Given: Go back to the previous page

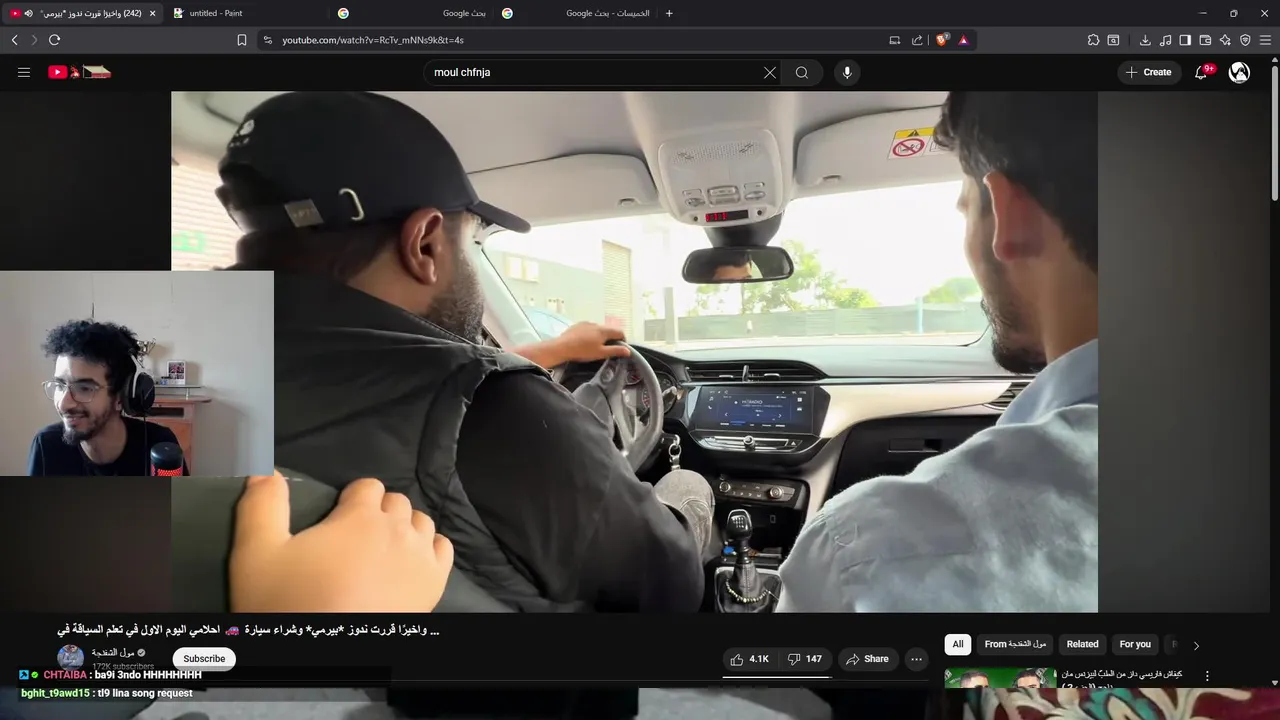Looking at the screenshot, I should (14, 40).
